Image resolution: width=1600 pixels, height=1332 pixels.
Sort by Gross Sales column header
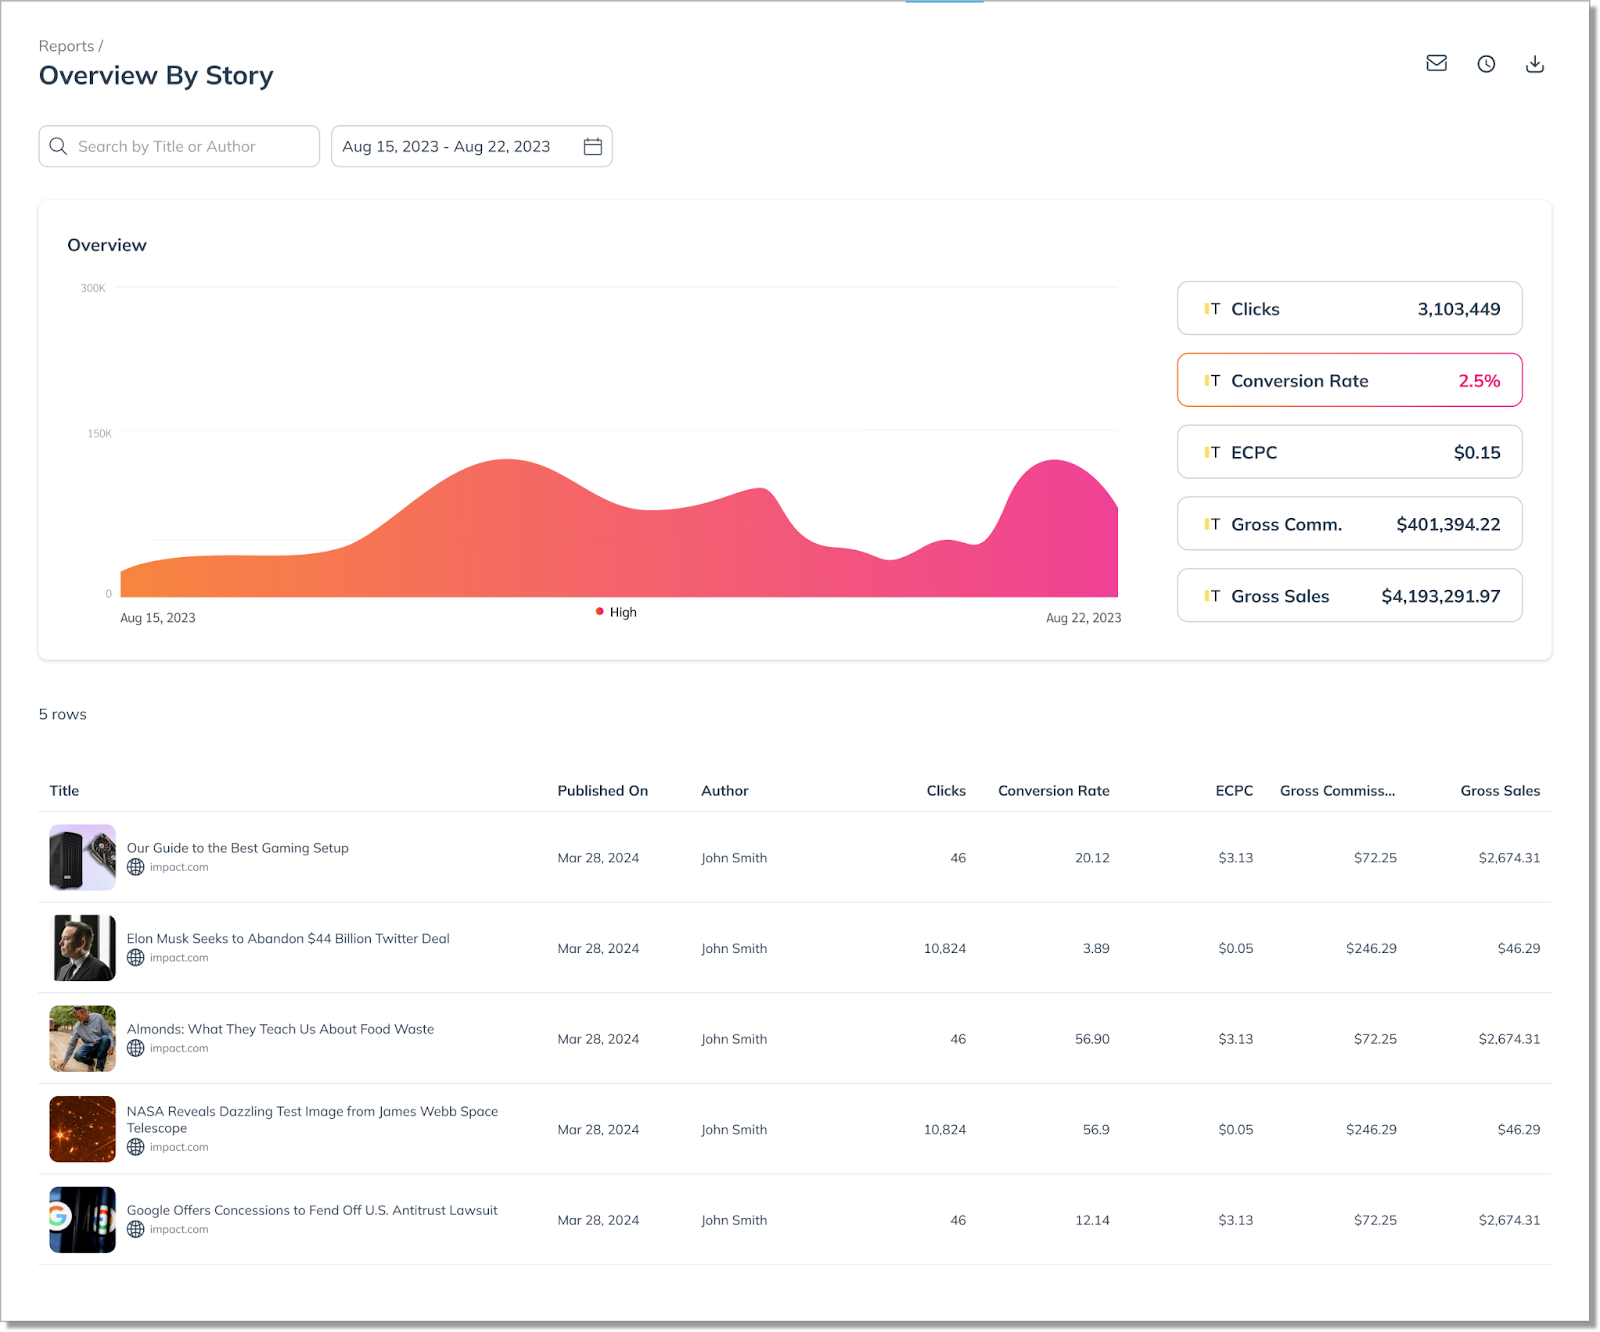[x=1500, y=791]
